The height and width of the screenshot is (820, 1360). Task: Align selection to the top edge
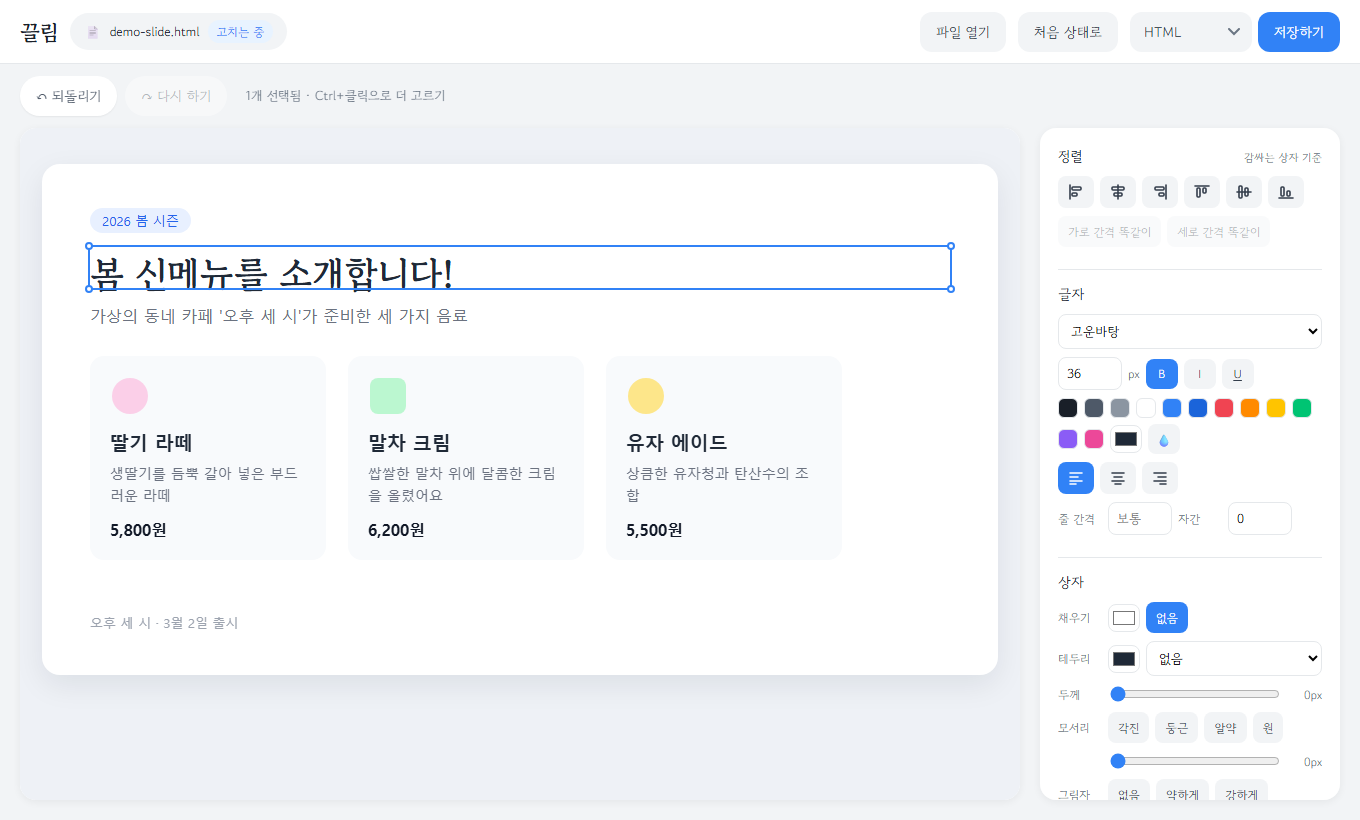point(1202,192)
